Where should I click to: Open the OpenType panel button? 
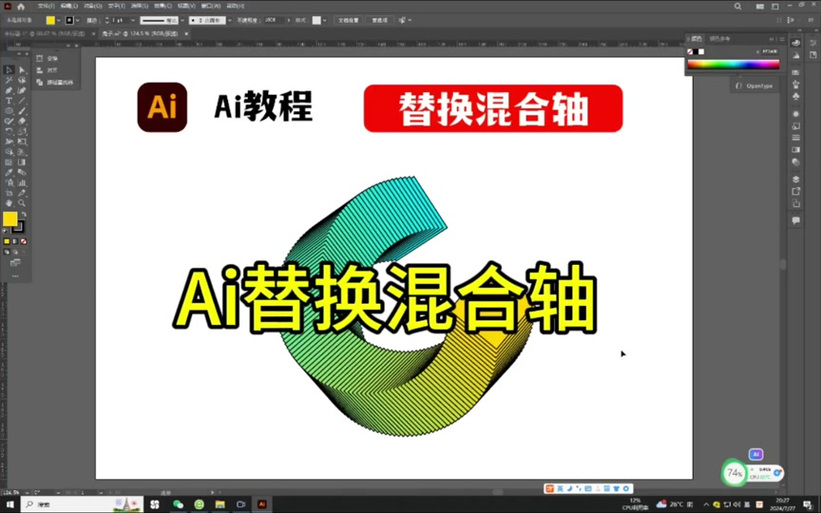coord(755,86)
